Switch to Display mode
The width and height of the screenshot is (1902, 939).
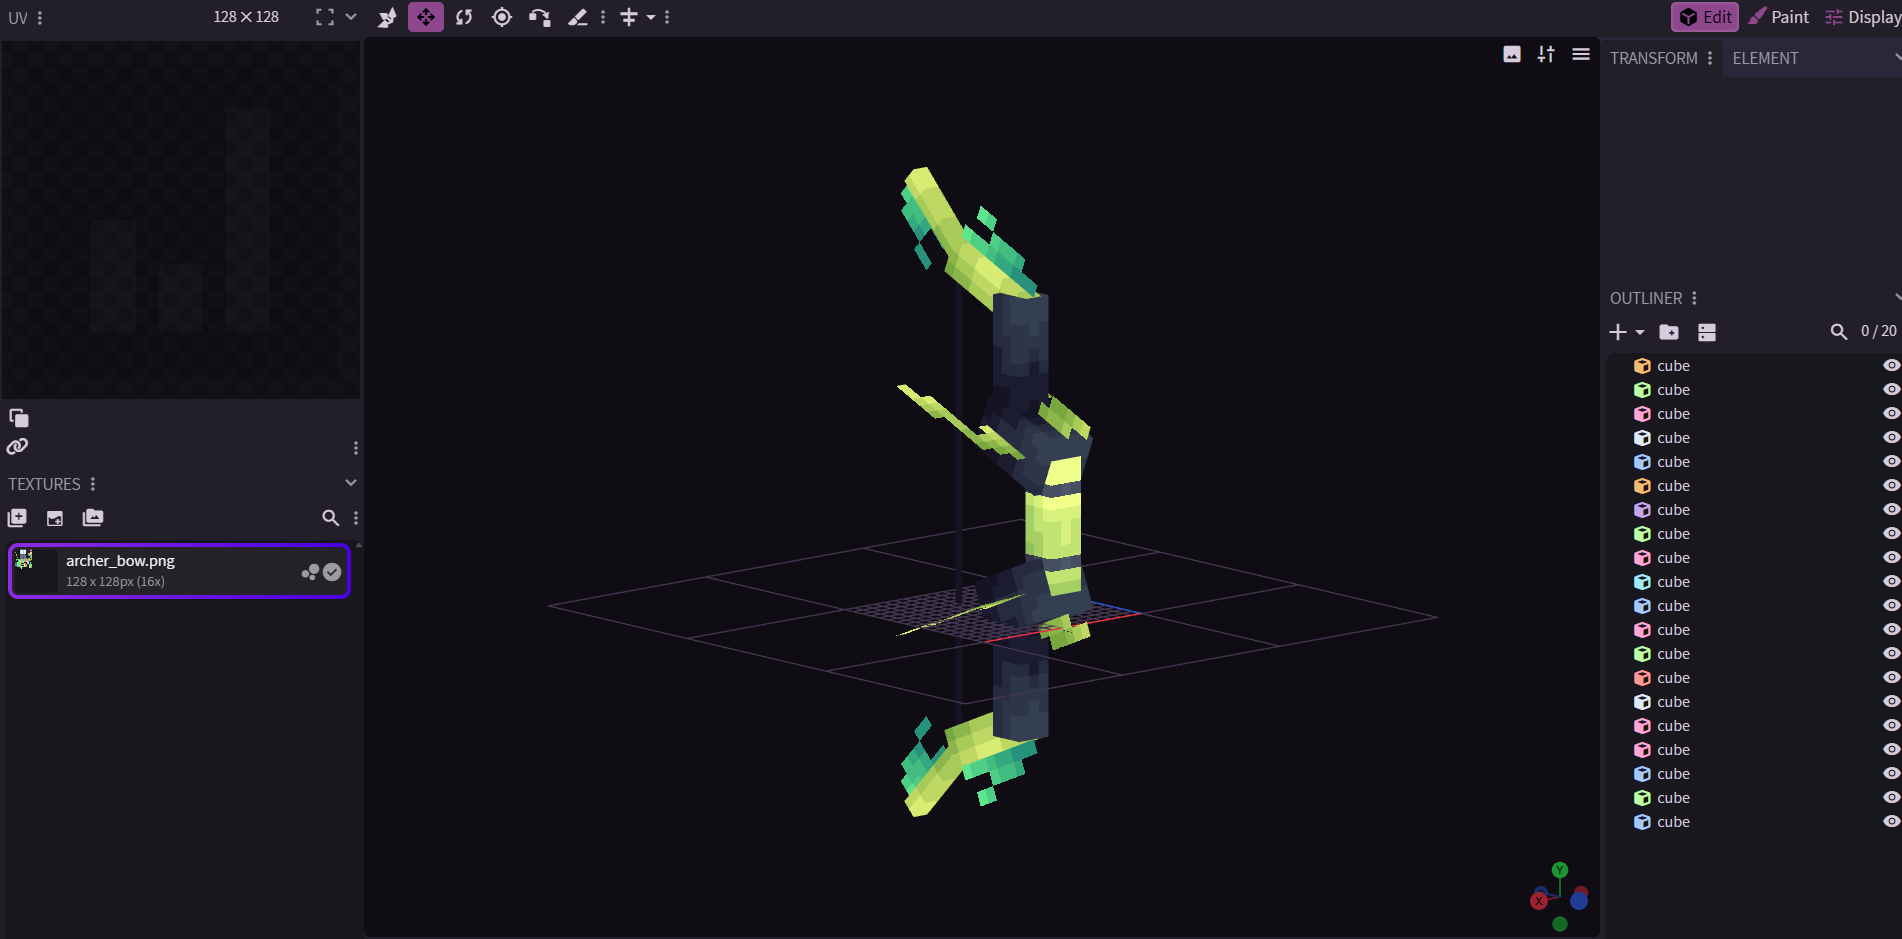[1862, 17]
